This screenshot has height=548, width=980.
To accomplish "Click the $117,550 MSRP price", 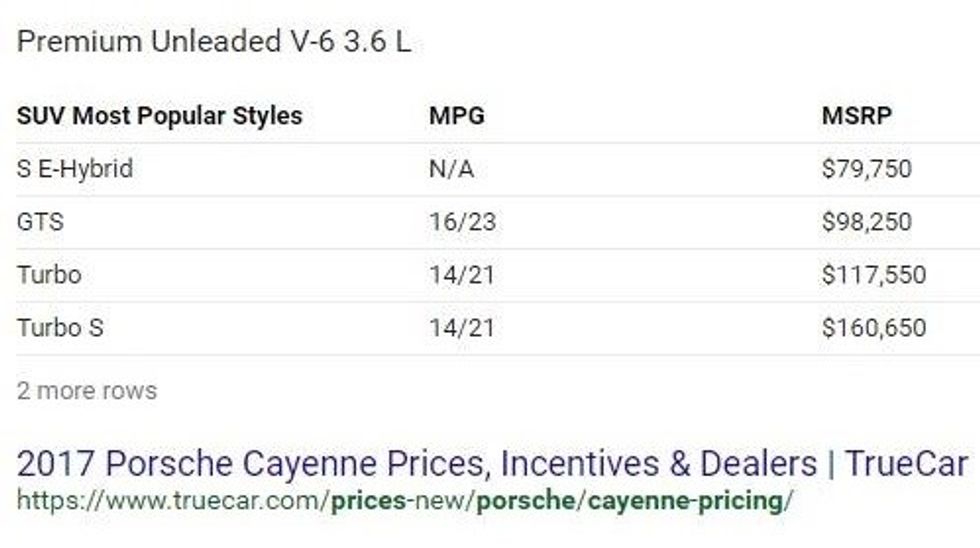I will [873, 275].
